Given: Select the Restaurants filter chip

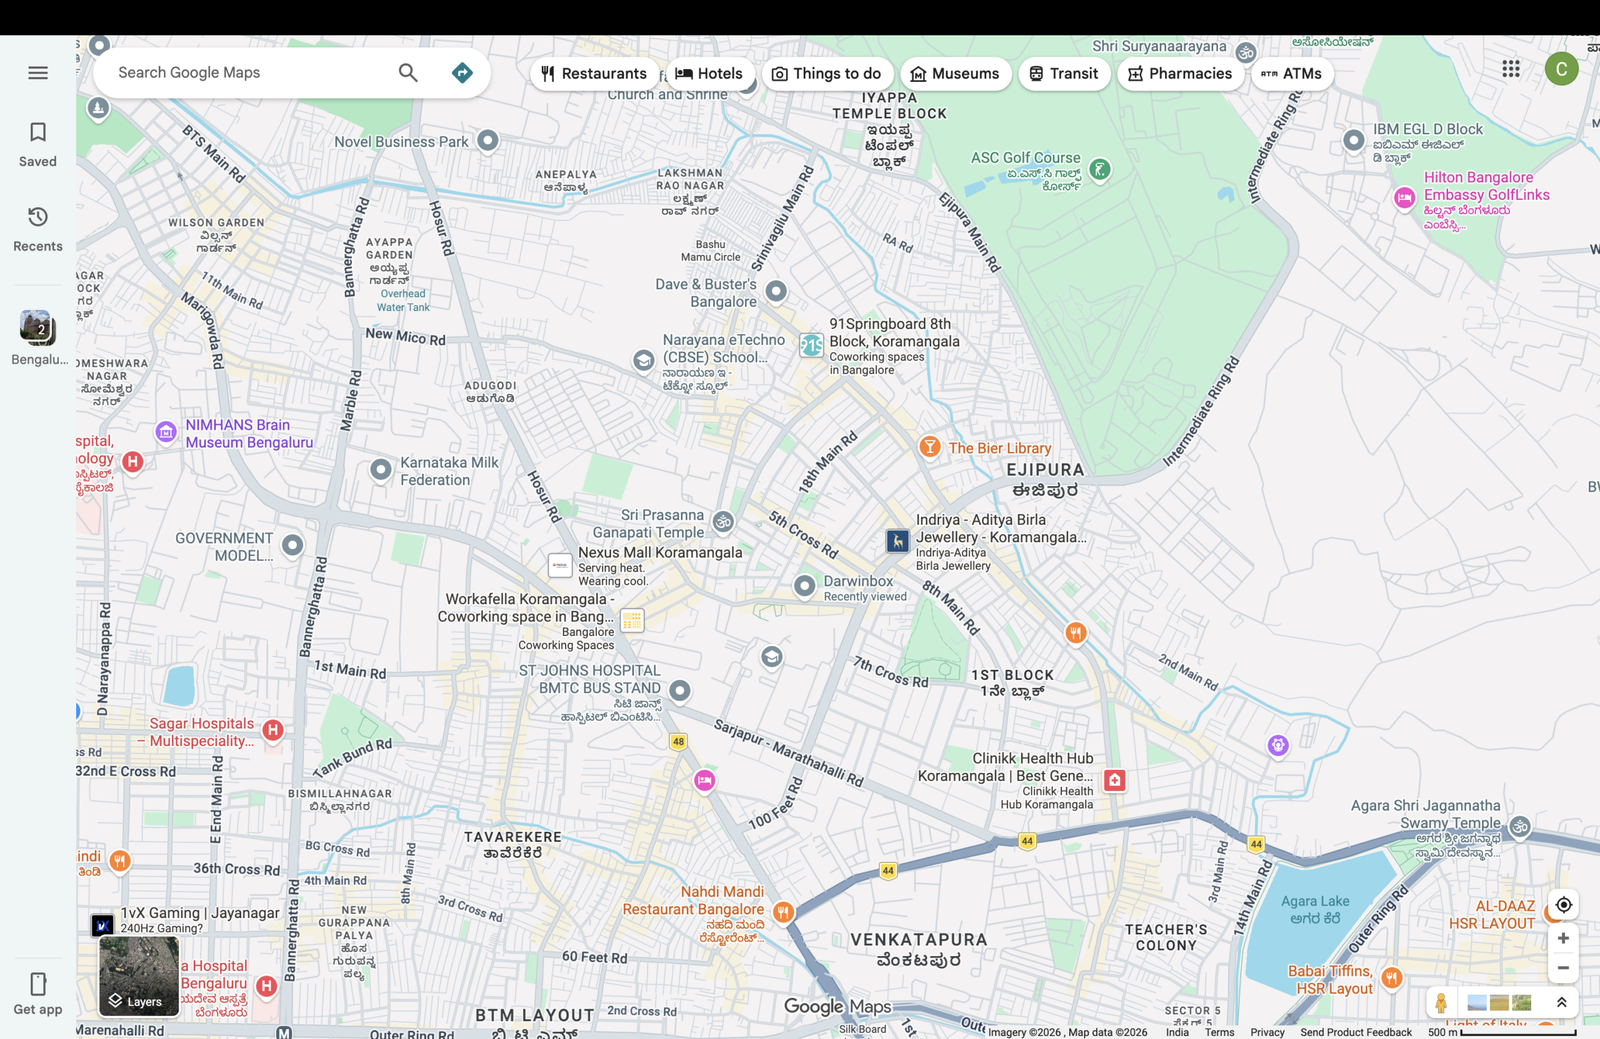Looking at the screenshot, I should 594,73.
